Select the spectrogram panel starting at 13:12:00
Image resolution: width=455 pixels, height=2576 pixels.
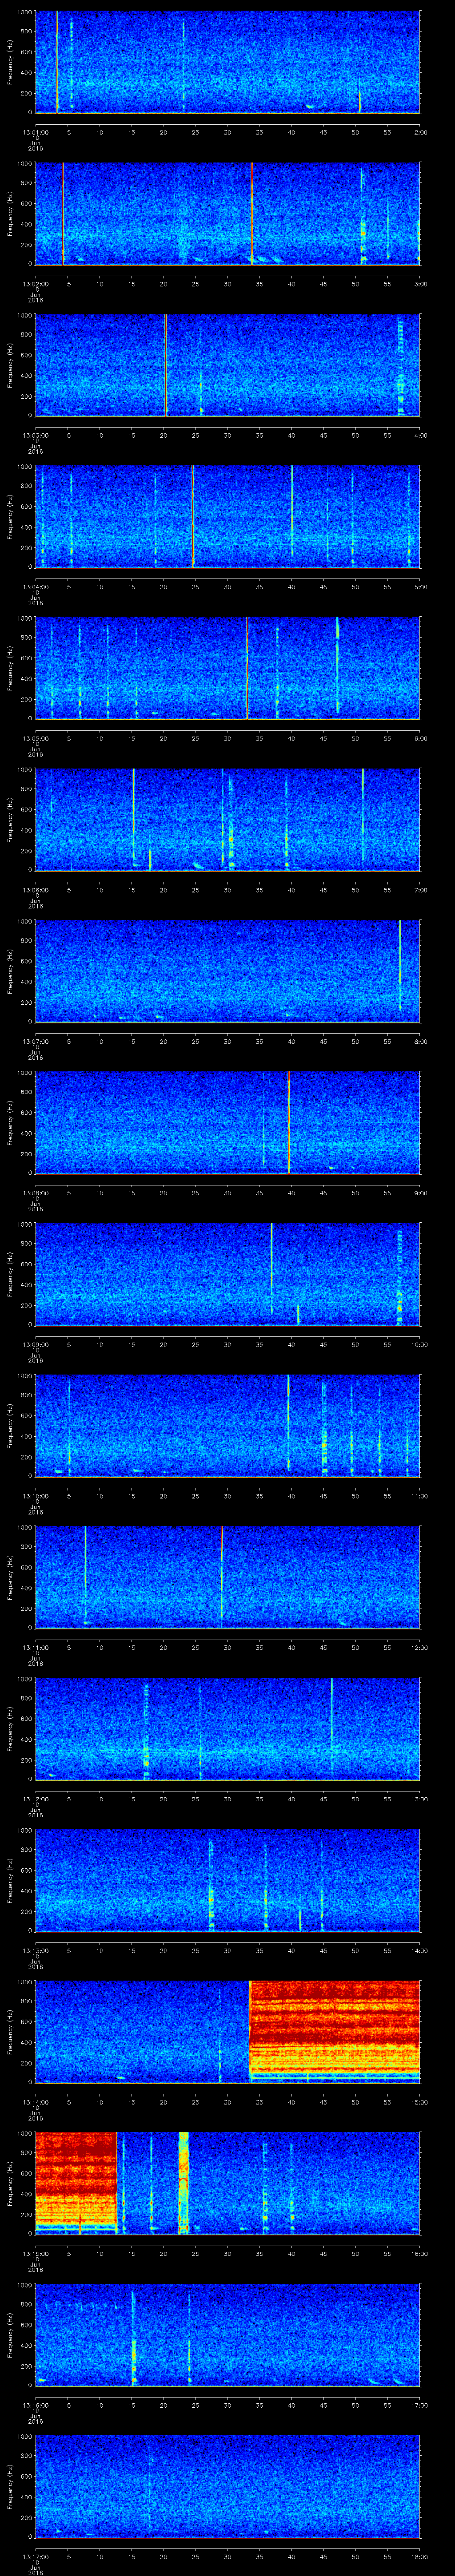pyautogui.click(x=227, y=1728)
